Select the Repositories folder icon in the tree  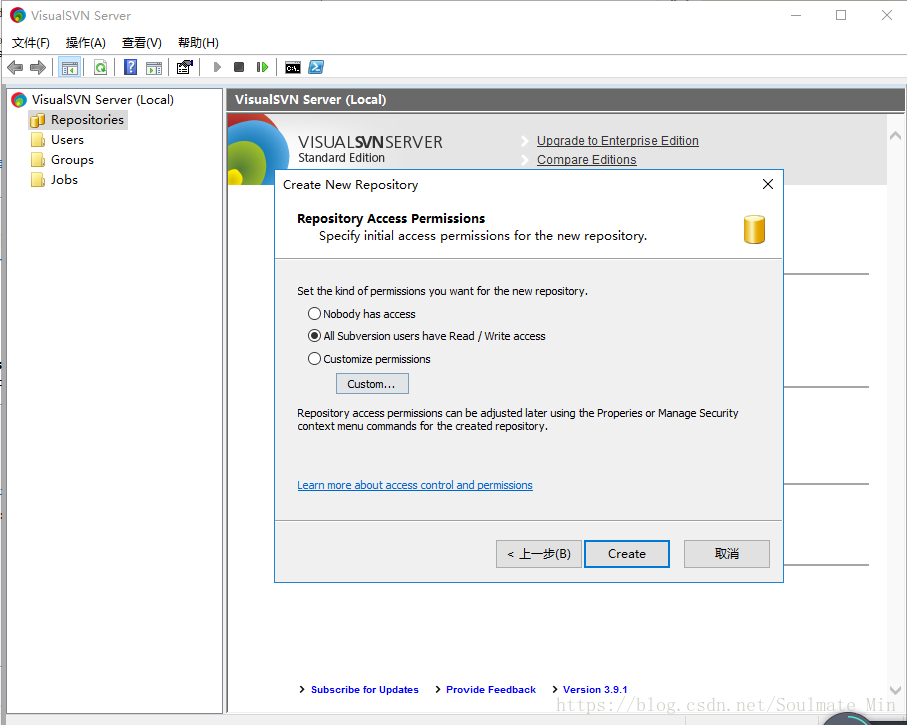point(38,120)
